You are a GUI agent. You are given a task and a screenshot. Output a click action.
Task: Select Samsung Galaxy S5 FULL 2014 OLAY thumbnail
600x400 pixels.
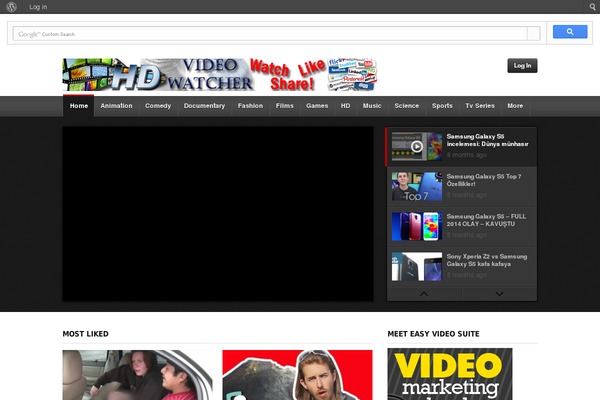click(x=417, y=226)
